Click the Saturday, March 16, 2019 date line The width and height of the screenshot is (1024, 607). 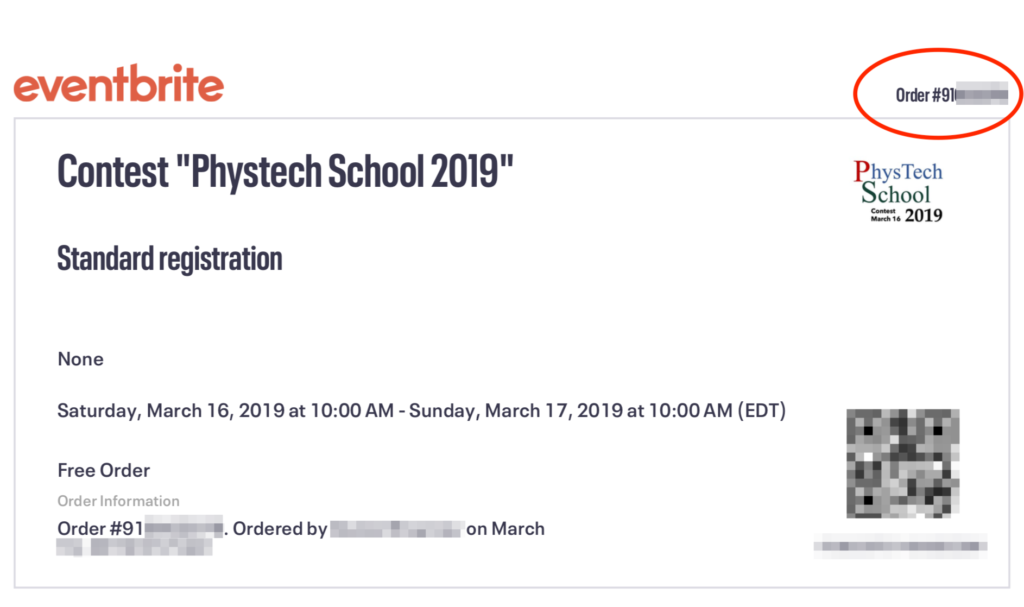[225, 410]
